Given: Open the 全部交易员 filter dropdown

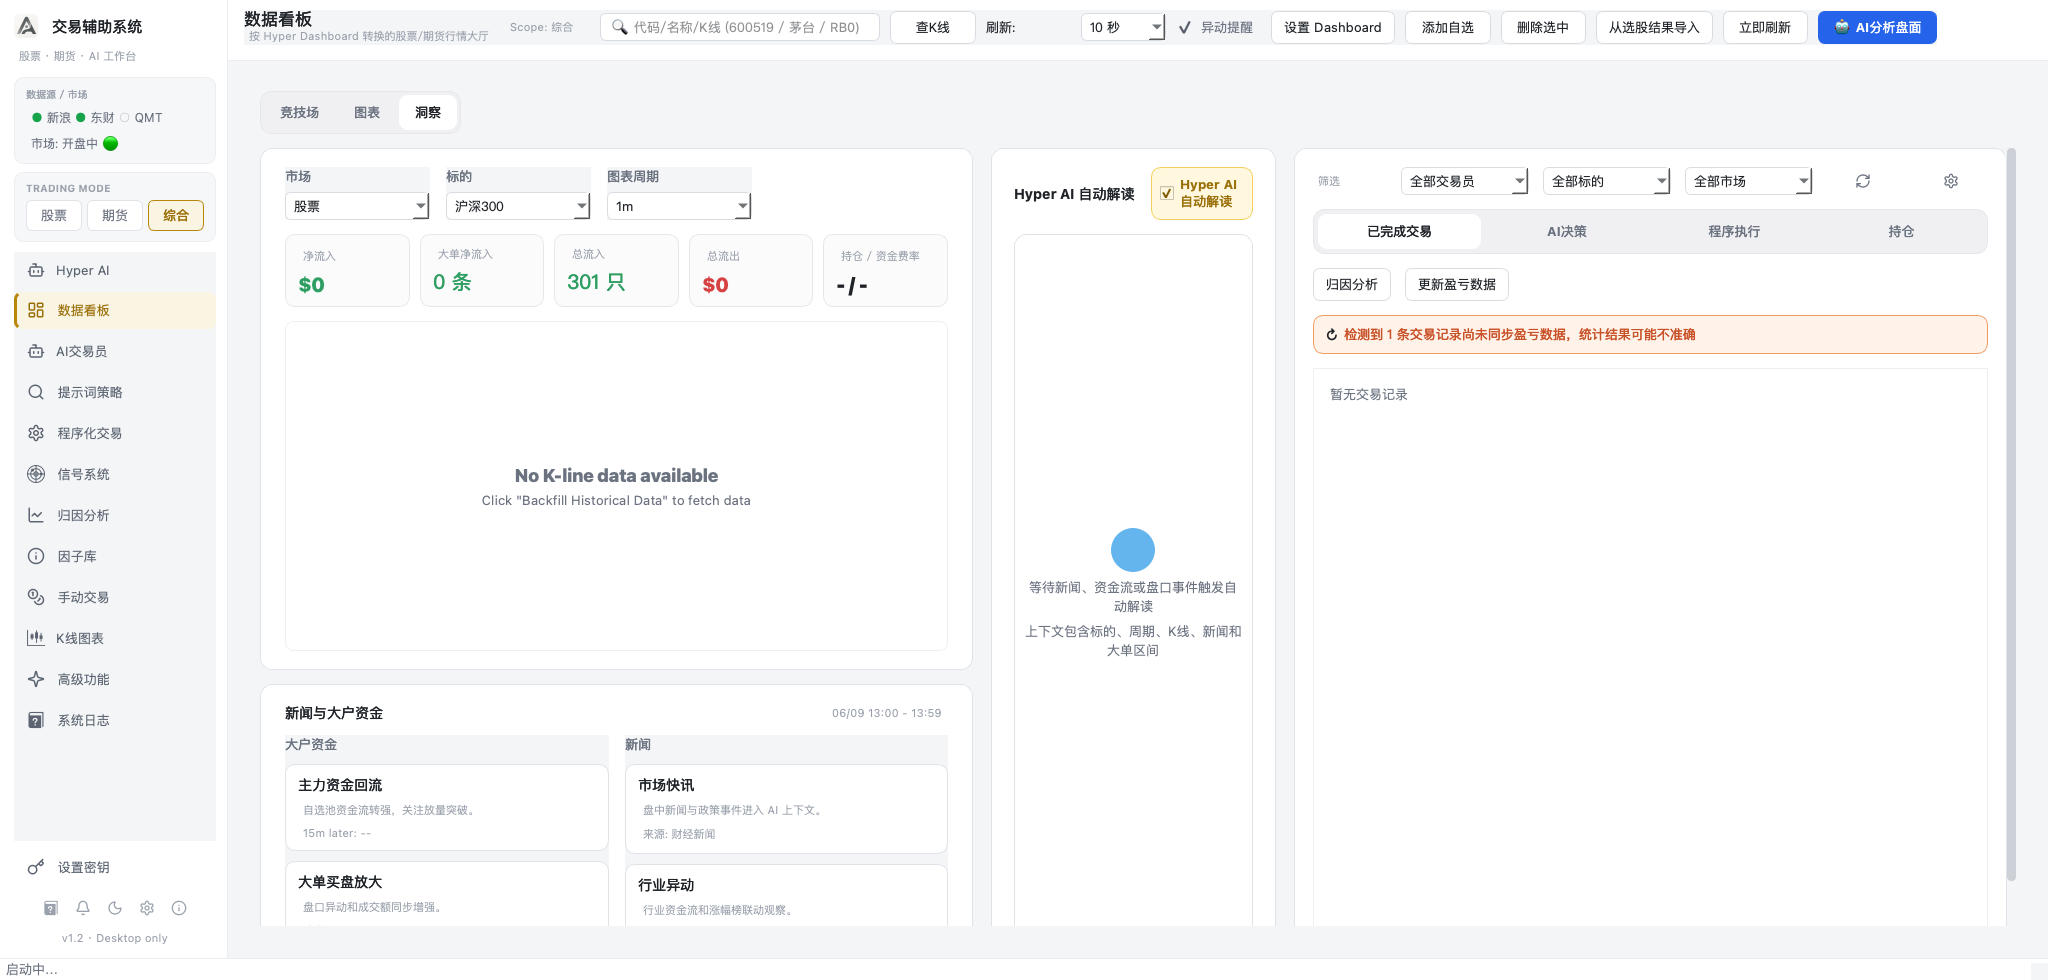Looking at the screenshot, I should pos(1464,181).
